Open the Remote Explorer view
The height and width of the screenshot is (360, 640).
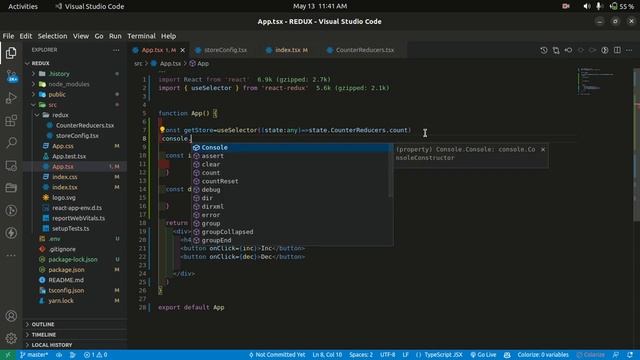point(11,165)
